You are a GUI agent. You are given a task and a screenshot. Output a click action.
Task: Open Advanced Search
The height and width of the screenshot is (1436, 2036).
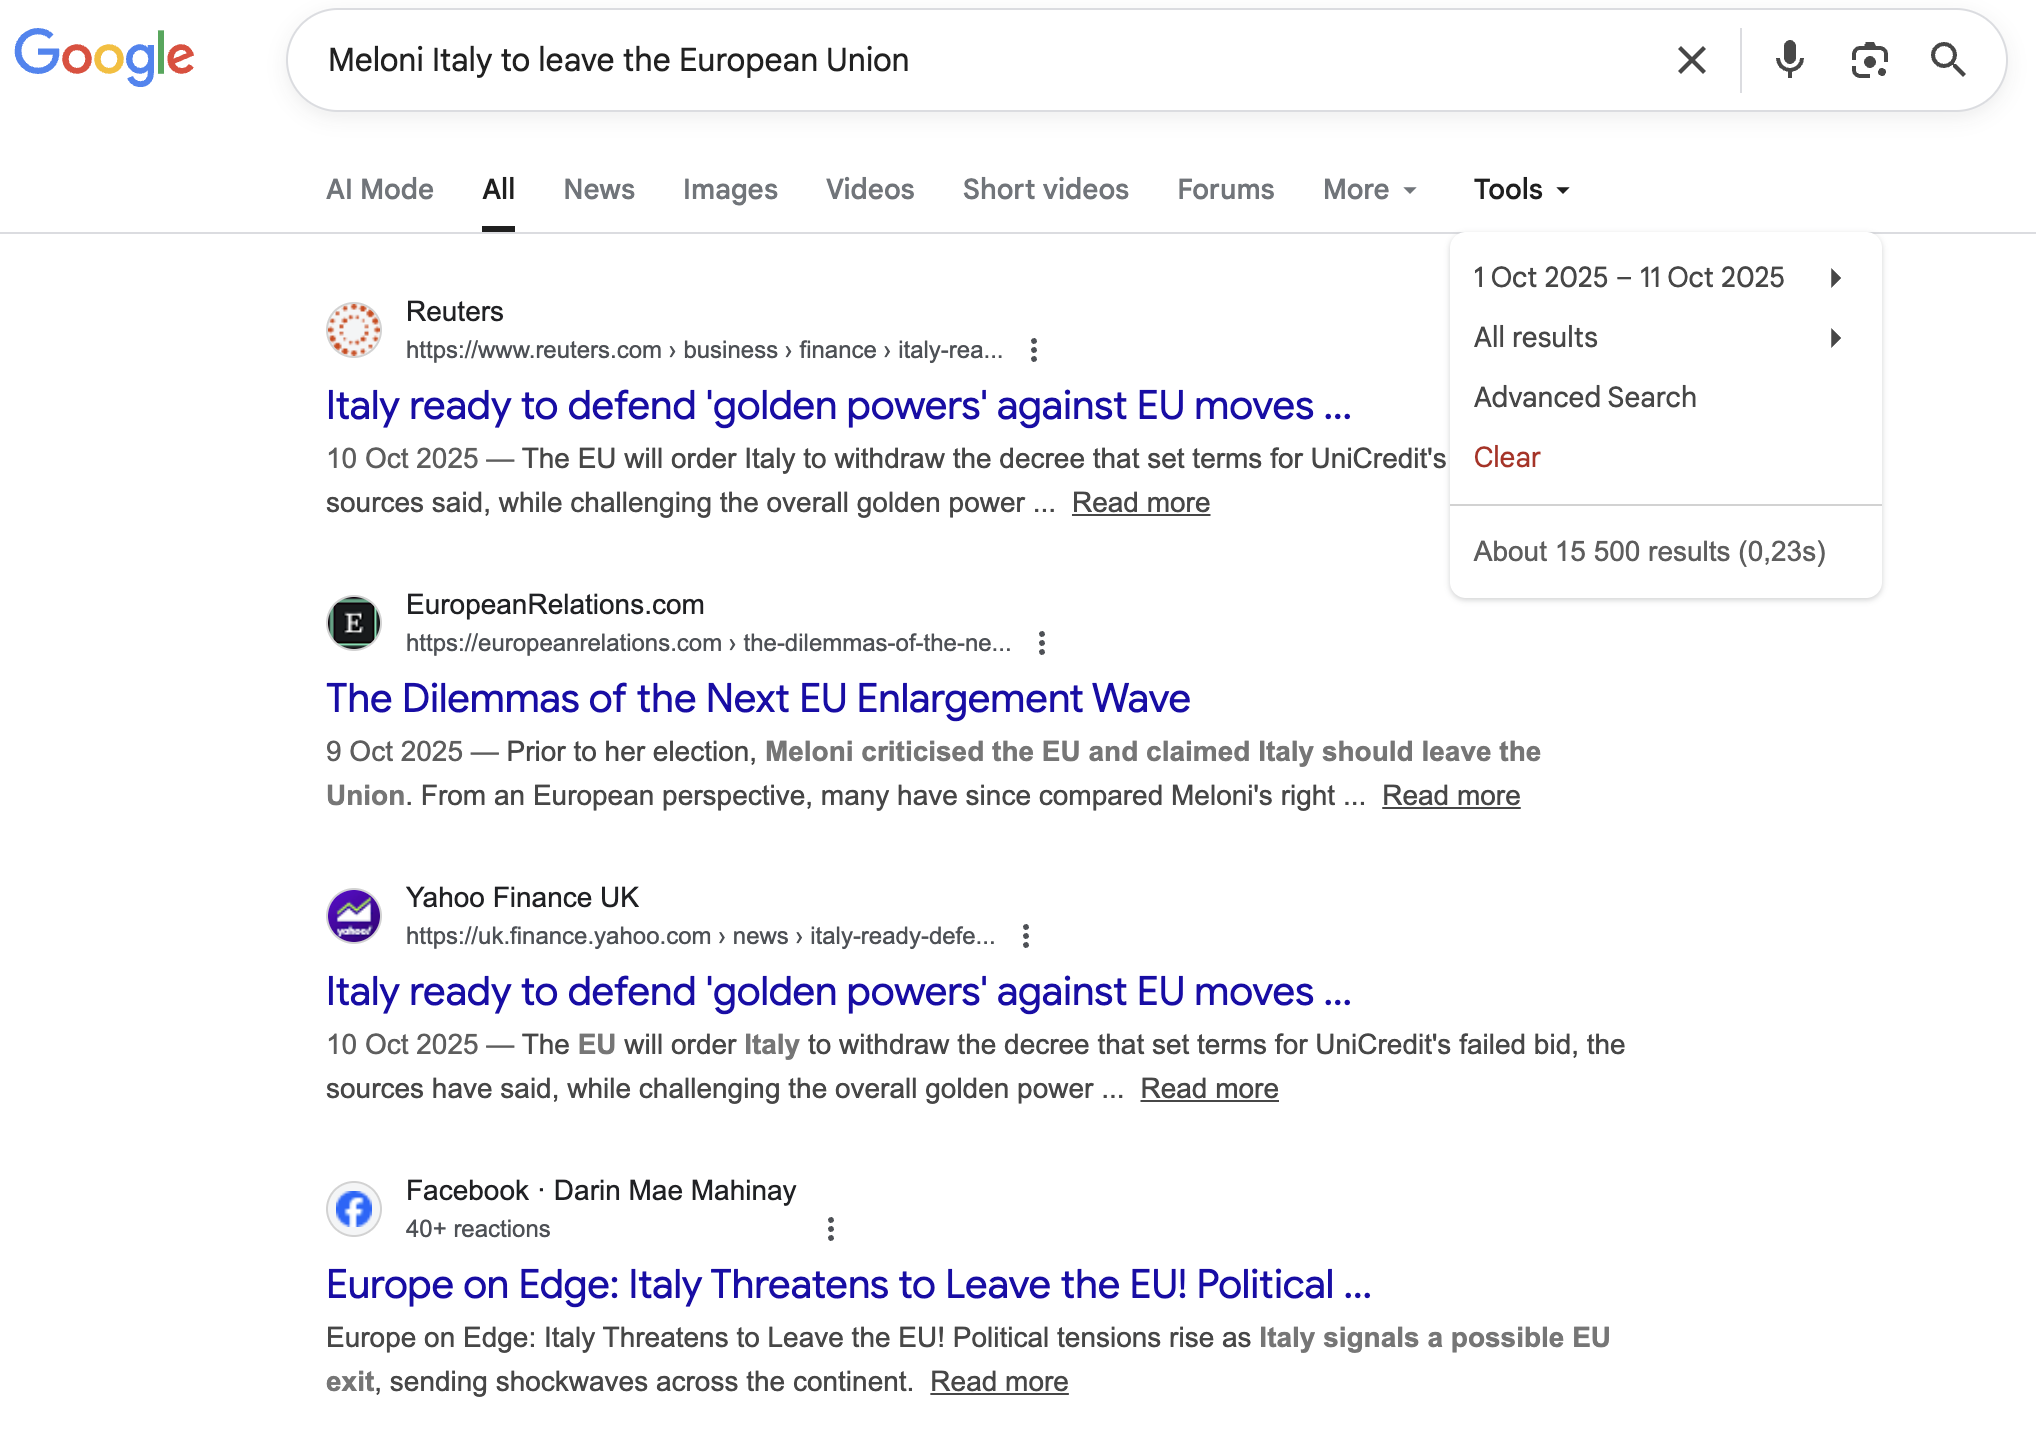(x=1585, y=397)
